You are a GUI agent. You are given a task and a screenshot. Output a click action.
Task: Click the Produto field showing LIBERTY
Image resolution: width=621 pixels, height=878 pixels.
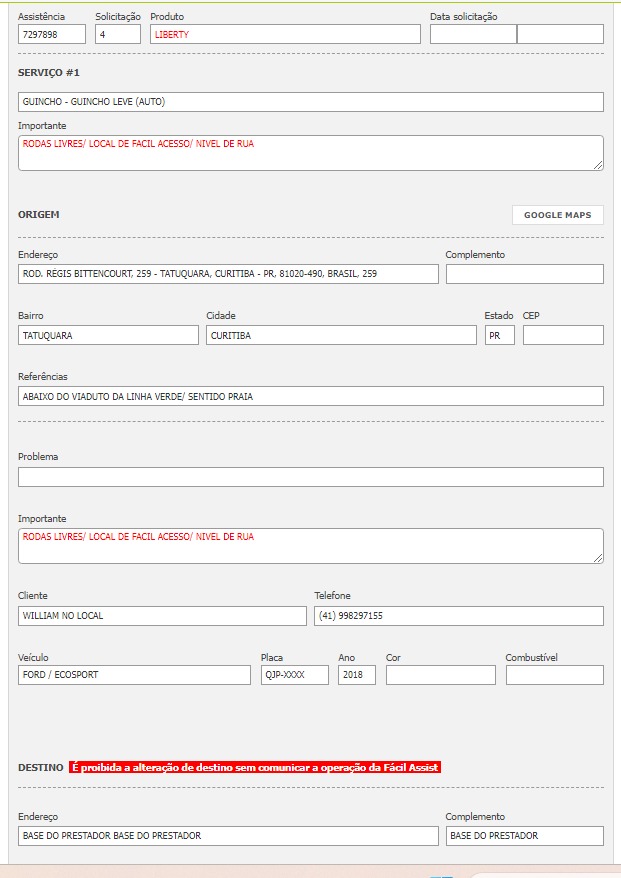tap(285, 34)
